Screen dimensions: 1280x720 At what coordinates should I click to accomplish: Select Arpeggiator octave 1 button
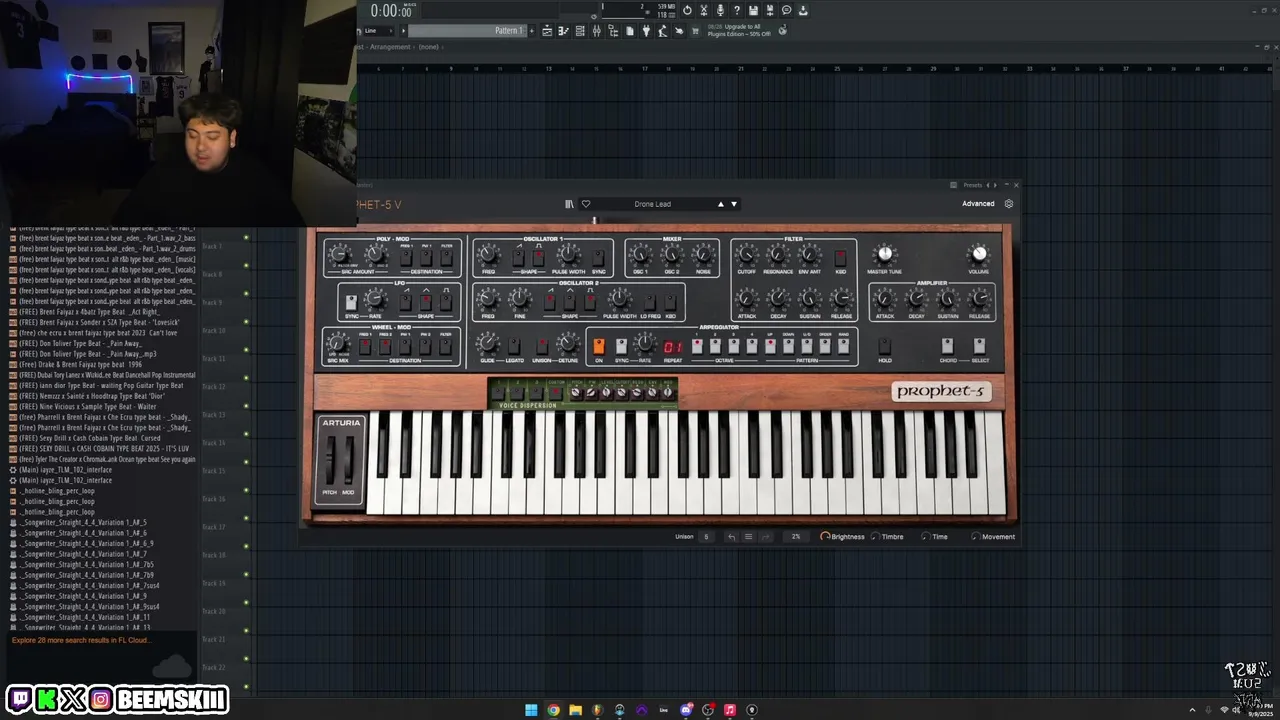click(697, 346)
